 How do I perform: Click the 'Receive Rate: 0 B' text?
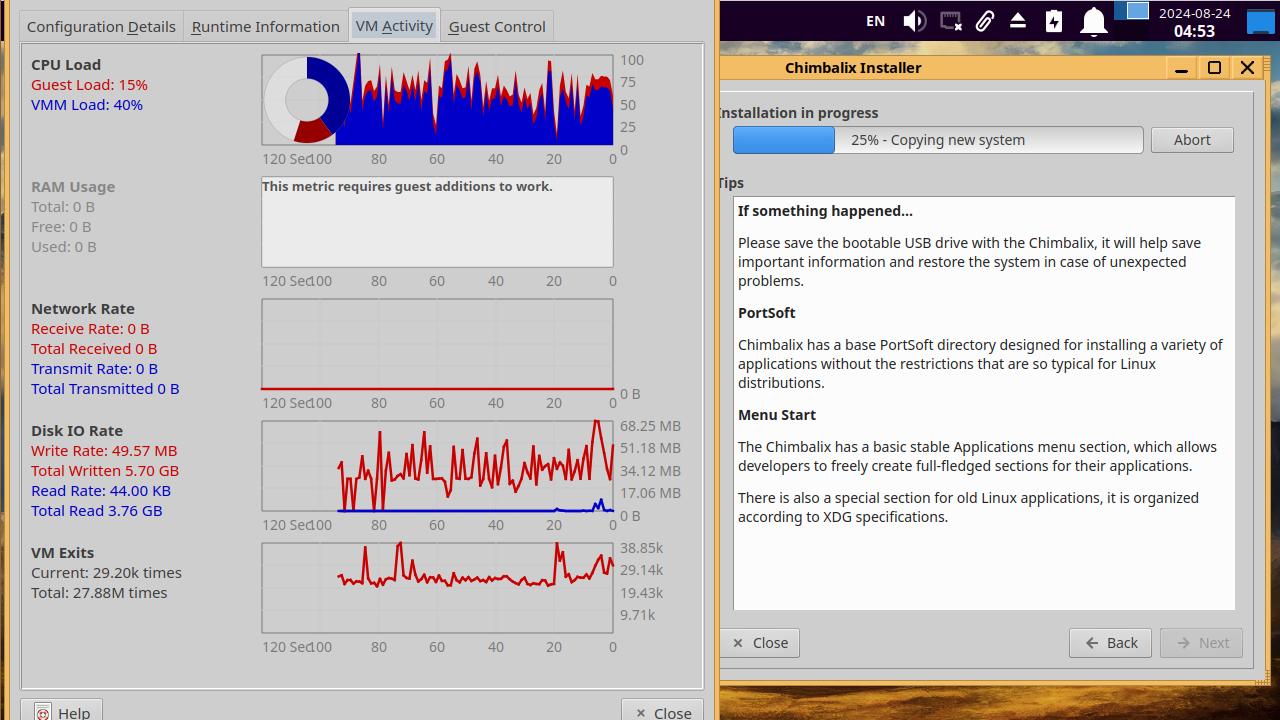click(90, 329)
